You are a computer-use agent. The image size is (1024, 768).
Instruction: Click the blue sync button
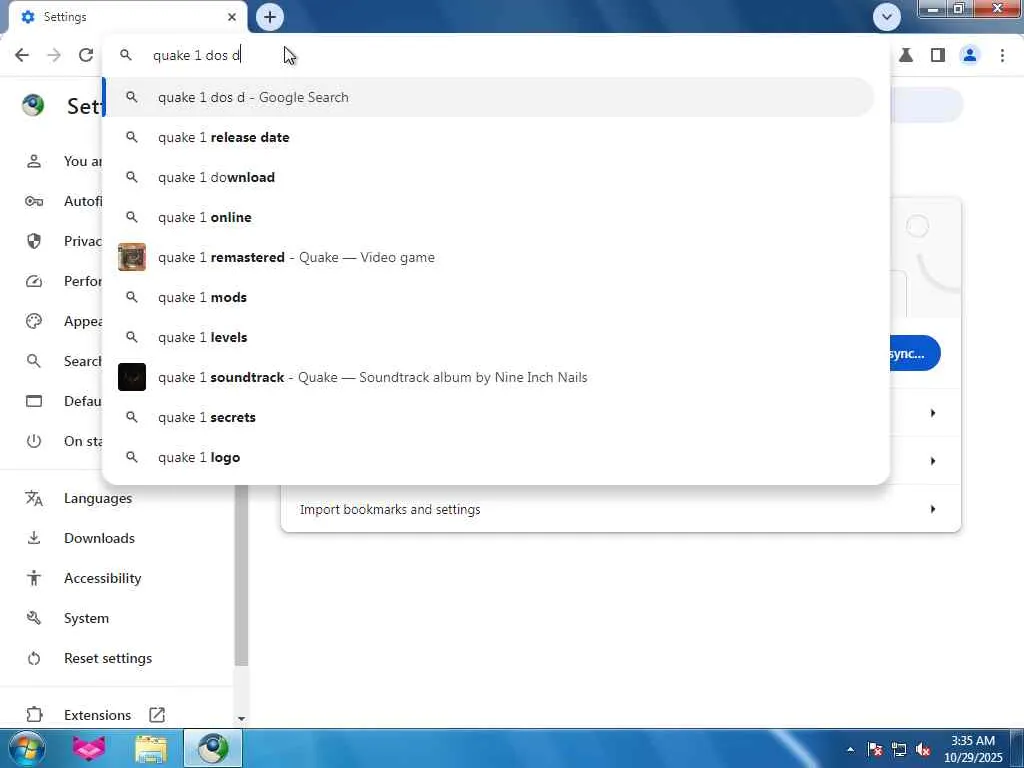(x=914, y=353)
